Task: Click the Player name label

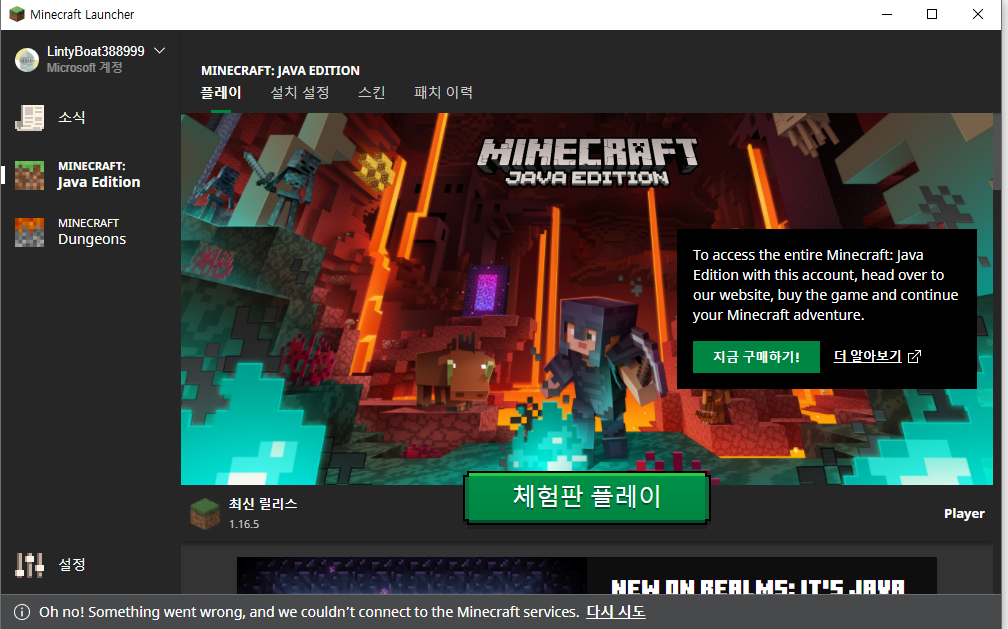Action: [964, 513]
